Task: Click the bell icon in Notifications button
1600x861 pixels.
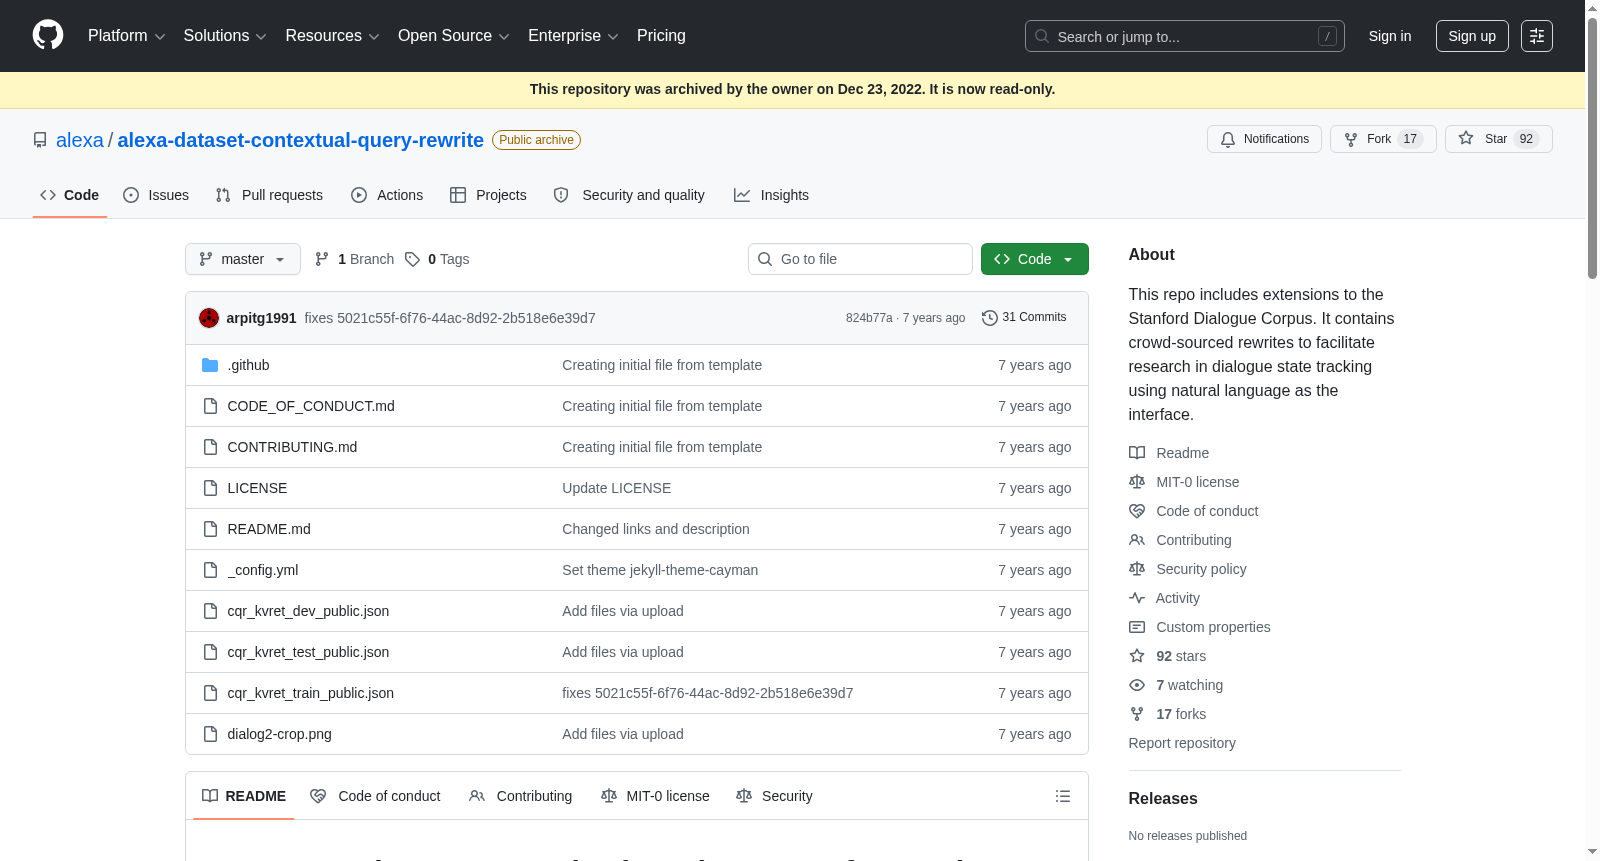Action: coord(1228,140)
